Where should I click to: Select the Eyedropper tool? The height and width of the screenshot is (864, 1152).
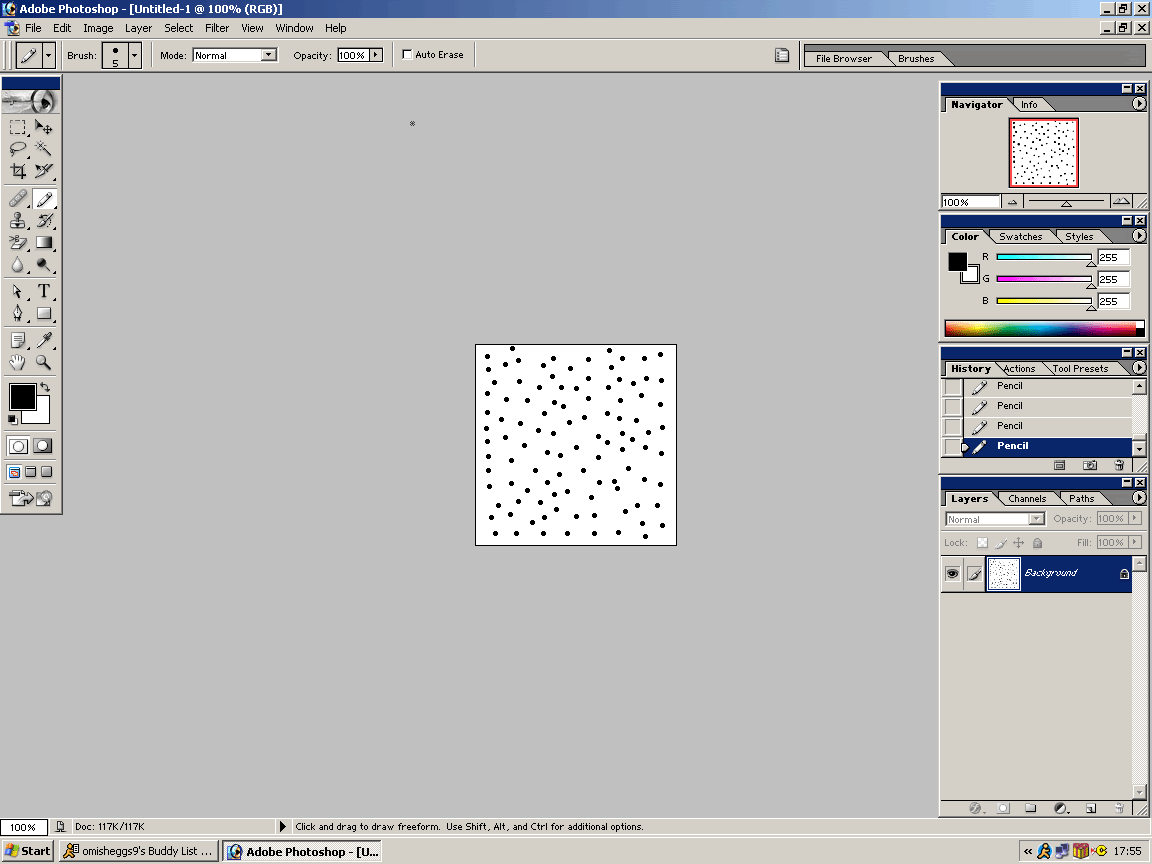(x=43, y=339)
